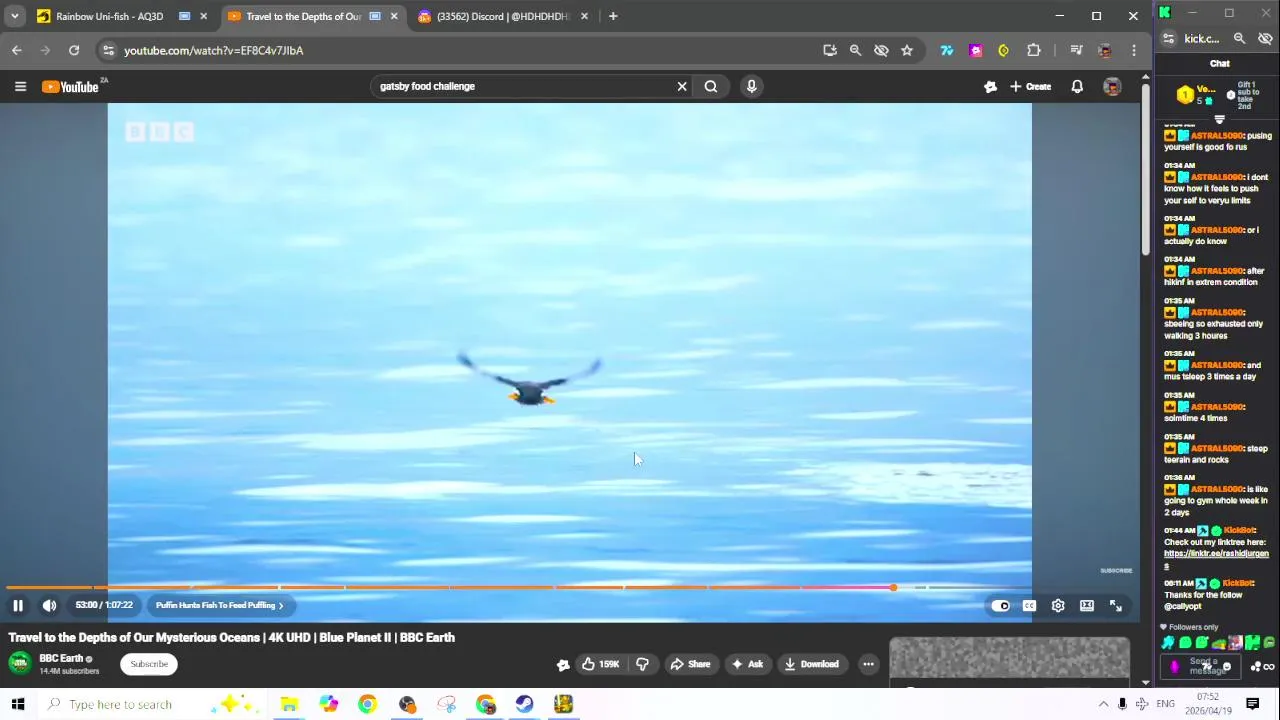Open File Explorer from the taskbar

pos(289,704)
